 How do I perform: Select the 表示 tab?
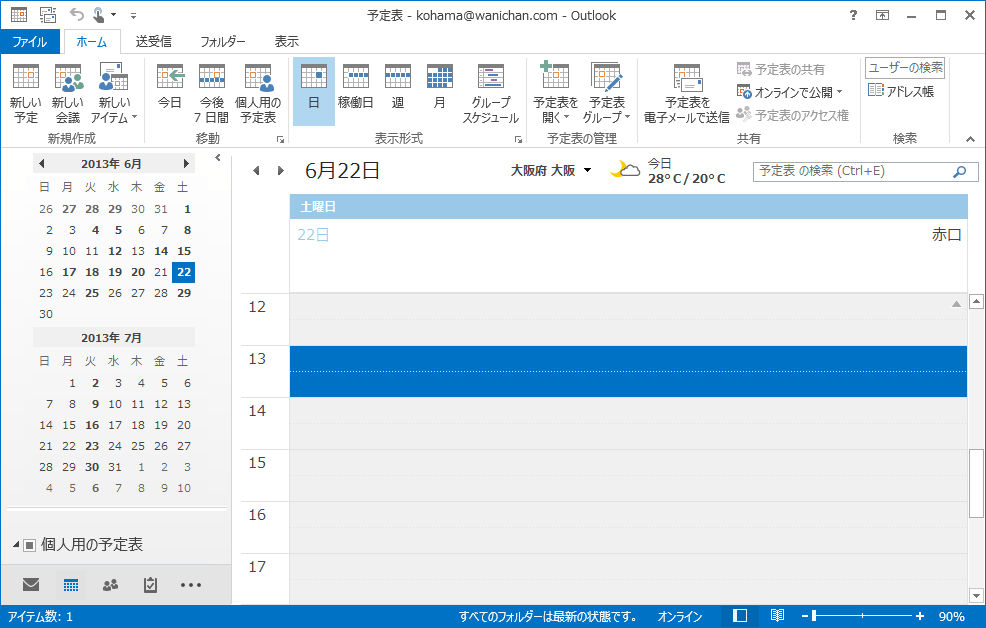pos(287,41)
